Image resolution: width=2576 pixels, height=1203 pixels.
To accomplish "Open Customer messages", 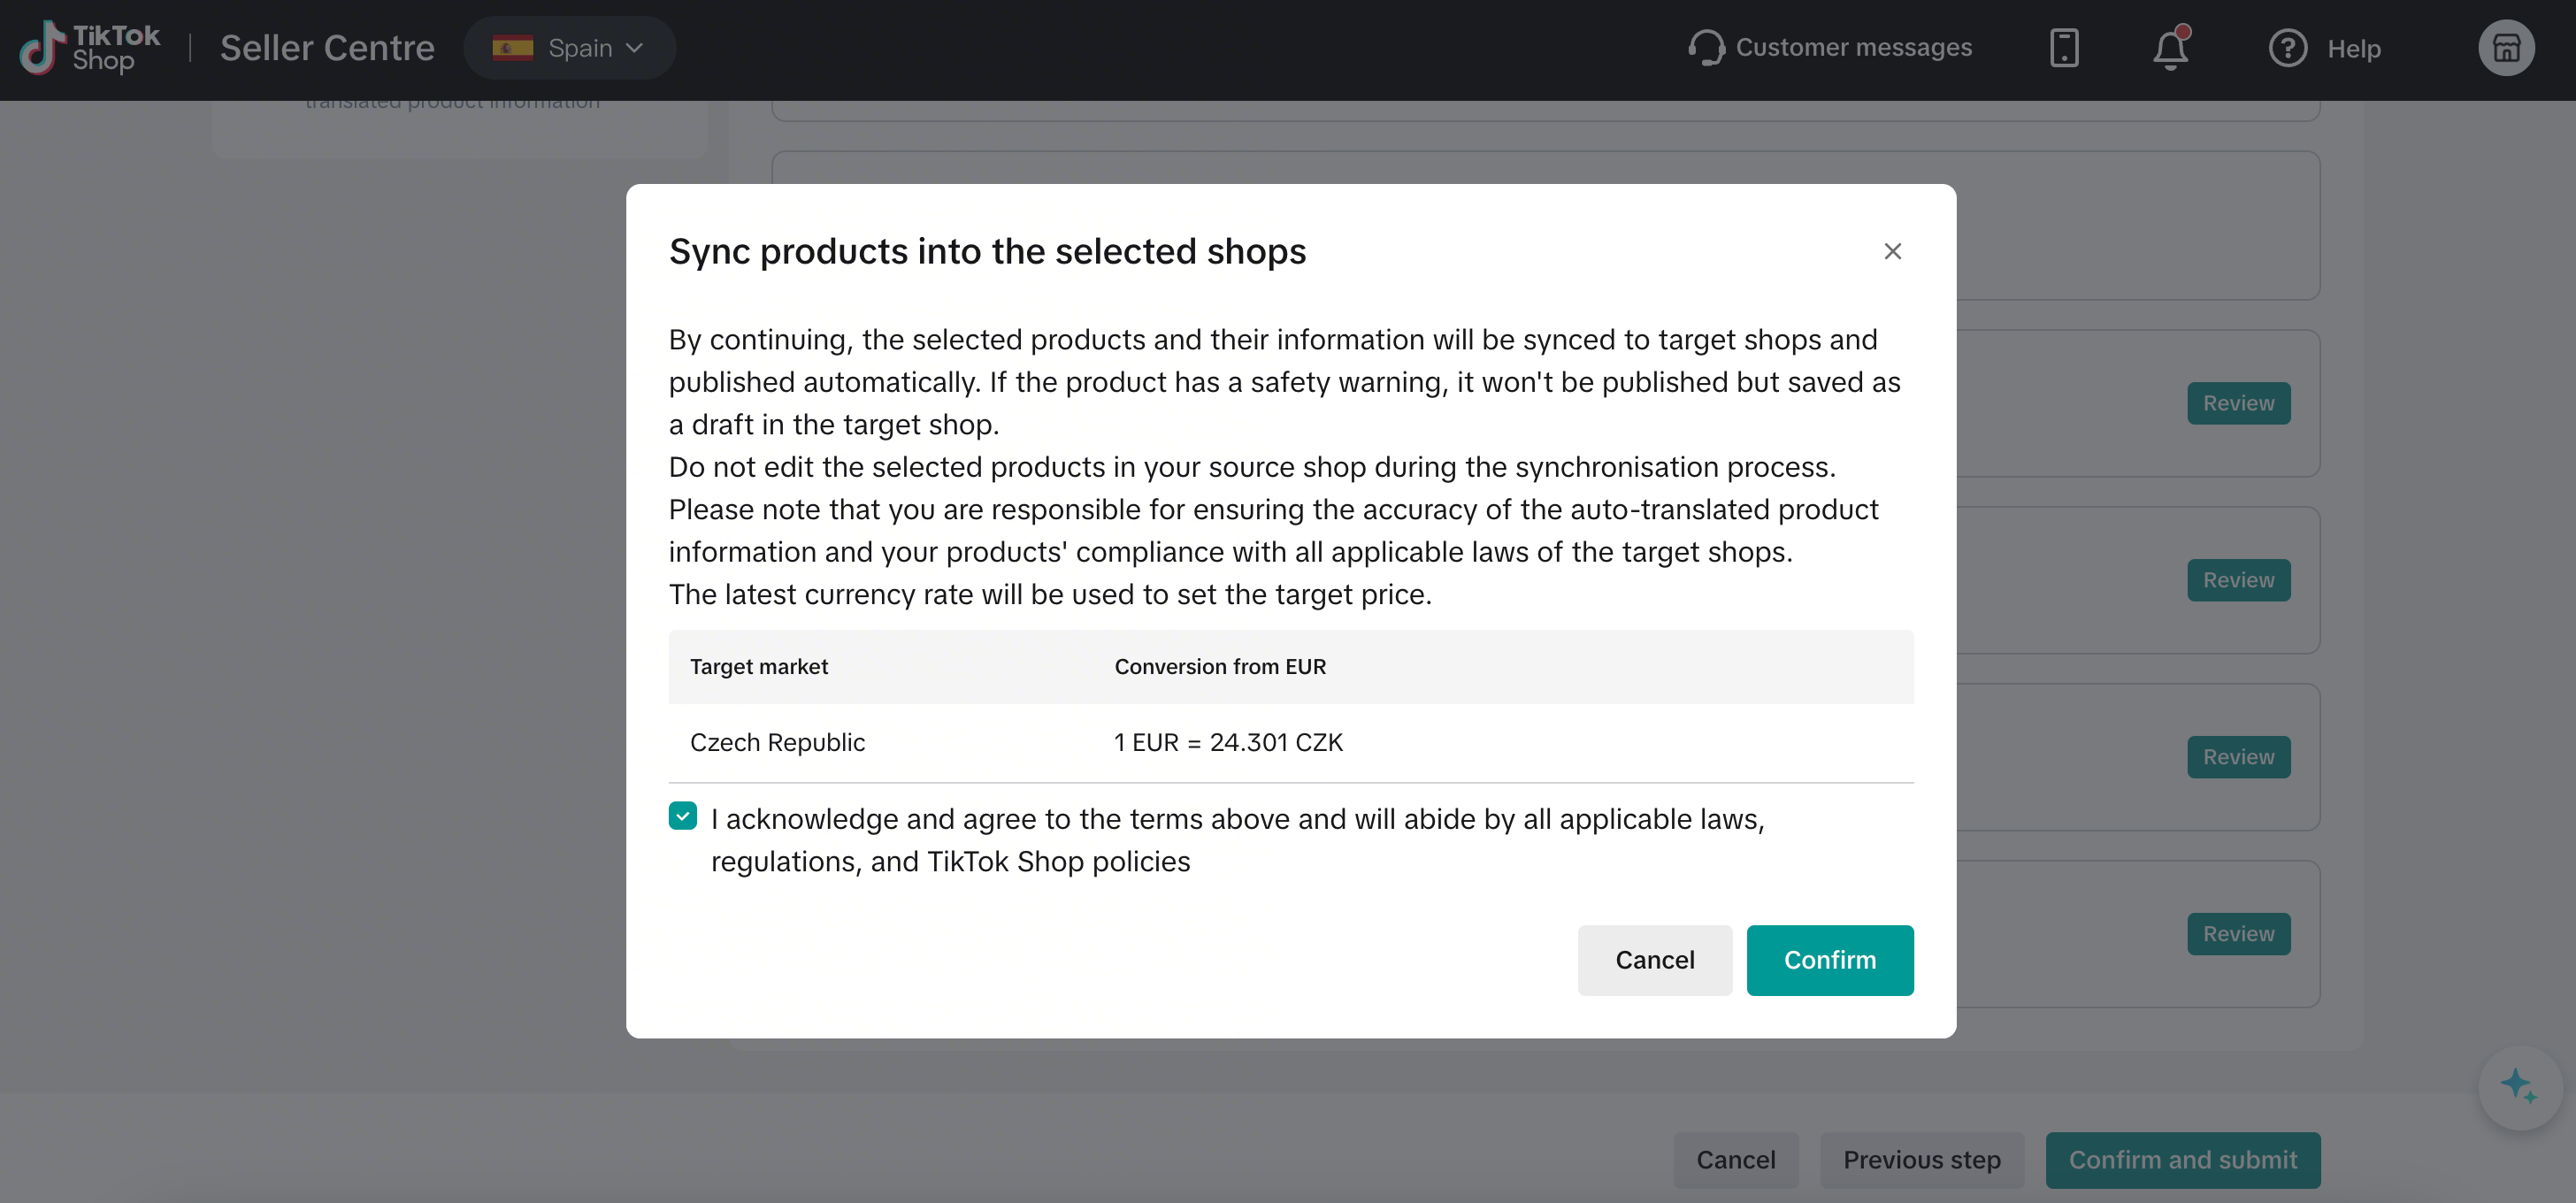I will pos(1829,48).
